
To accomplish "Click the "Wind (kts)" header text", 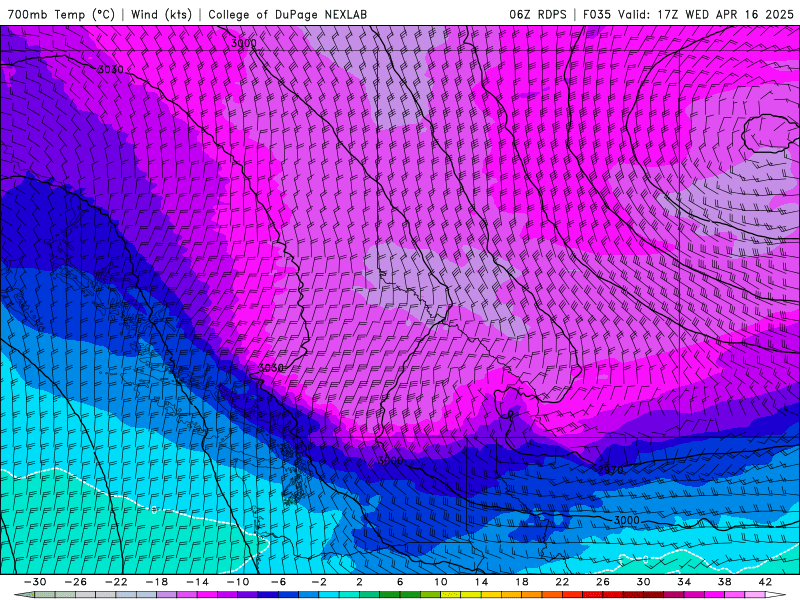I will pos(161,14).
